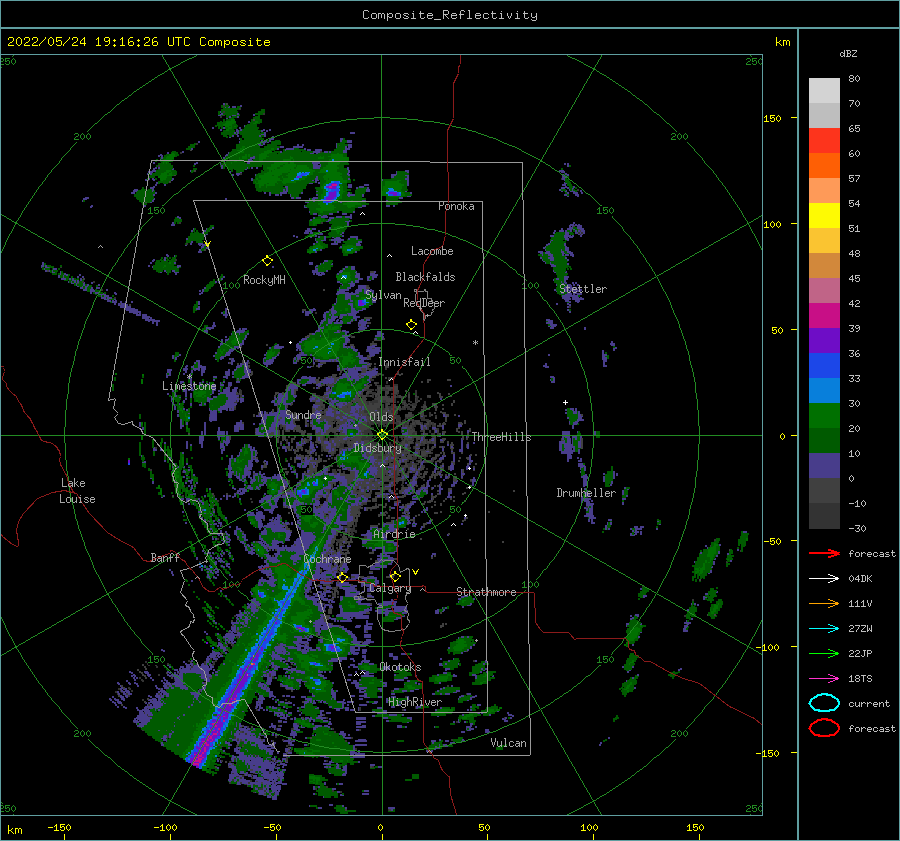Image resolution: width=900 pixels, height=841 pixels.
Task: Click the Calgary city label
Action: point(390,588)
